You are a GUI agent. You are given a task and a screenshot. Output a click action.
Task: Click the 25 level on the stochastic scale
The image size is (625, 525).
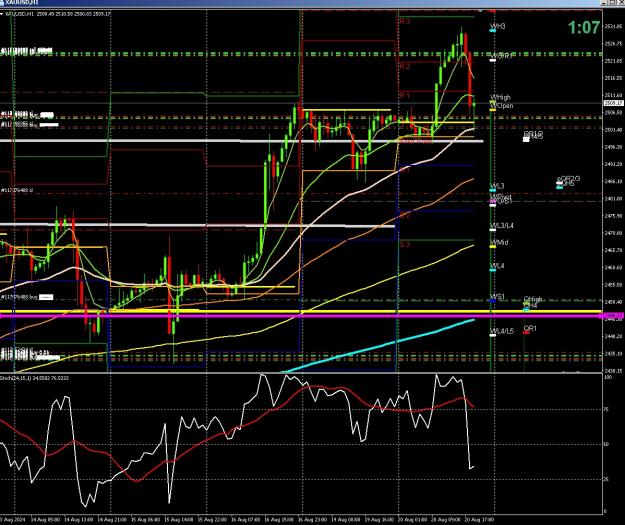click(x=607, y=479)
